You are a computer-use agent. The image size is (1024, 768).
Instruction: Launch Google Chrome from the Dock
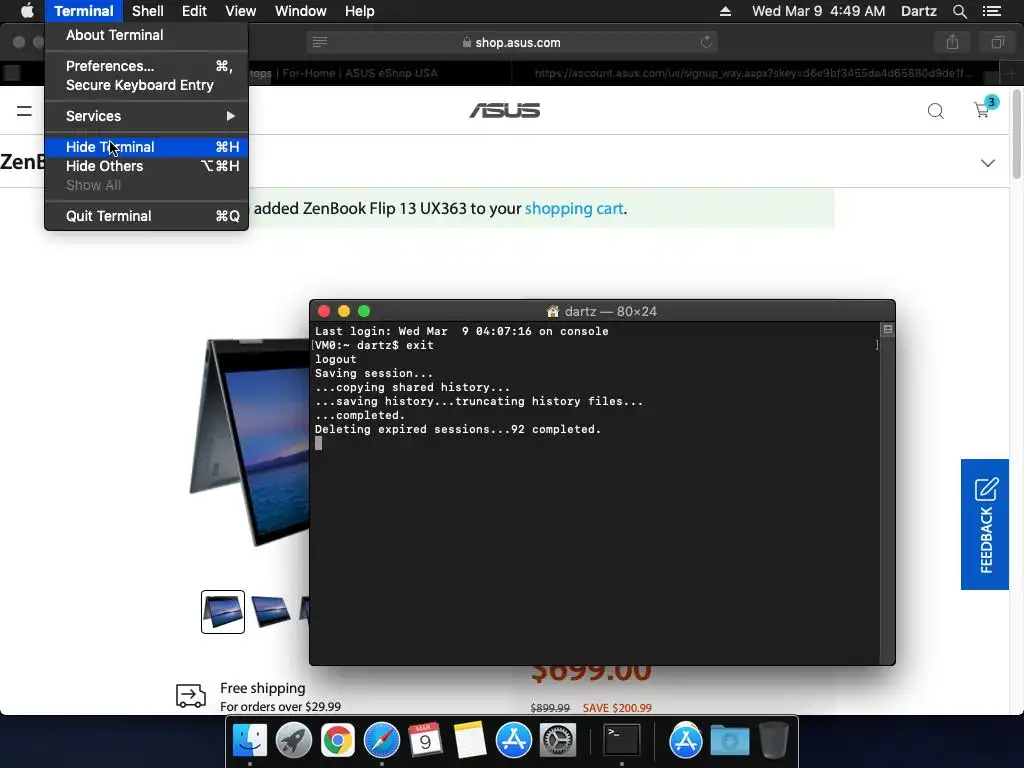pyautogui.click(x=338, y=741)
